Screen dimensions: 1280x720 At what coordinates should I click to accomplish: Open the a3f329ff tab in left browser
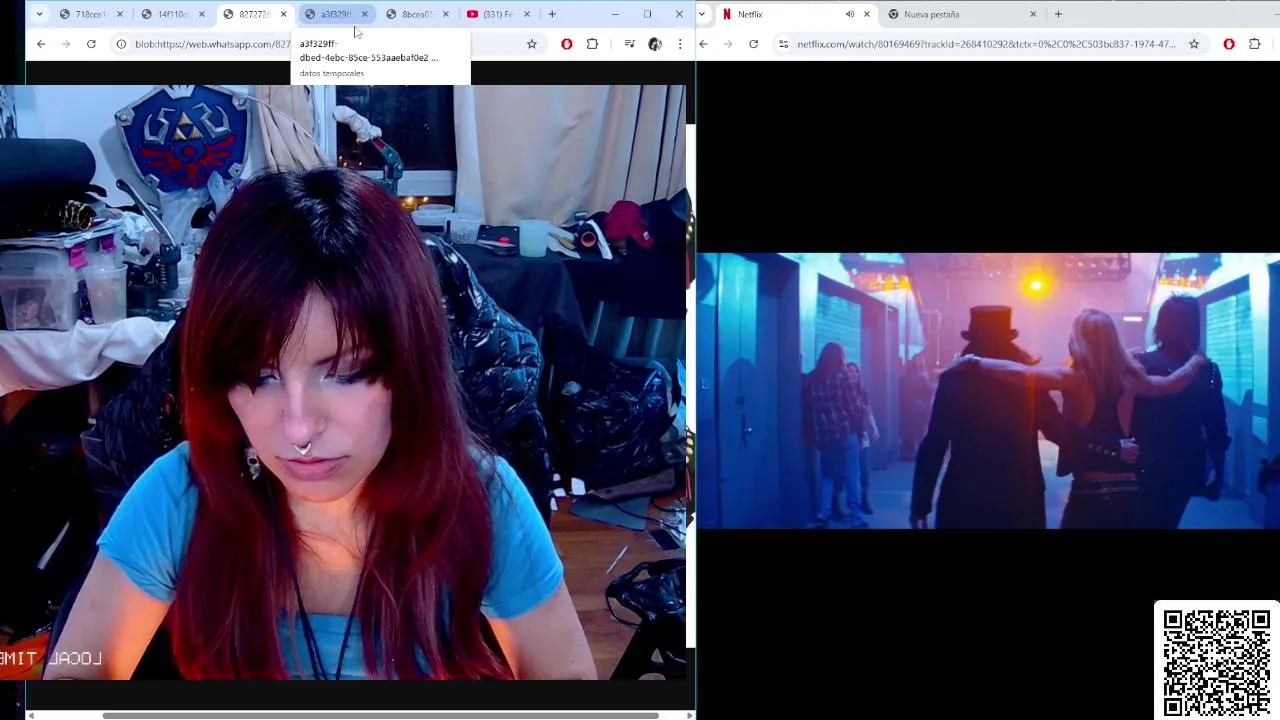[336, 14]
